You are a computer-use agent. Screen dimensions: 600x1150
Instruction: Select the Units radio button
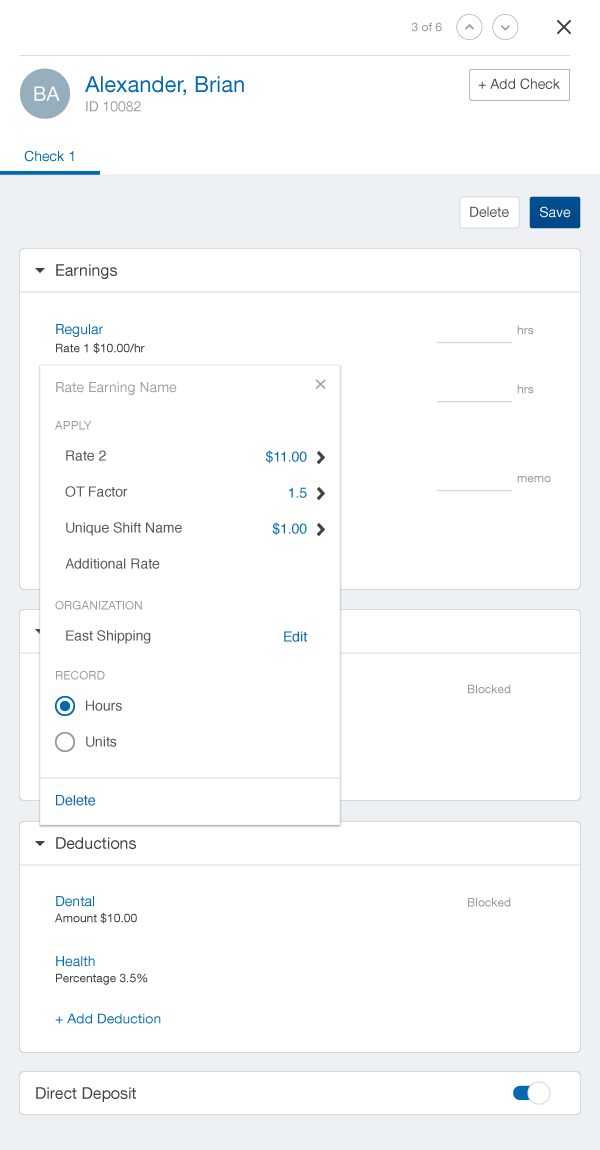pos(65,742)
